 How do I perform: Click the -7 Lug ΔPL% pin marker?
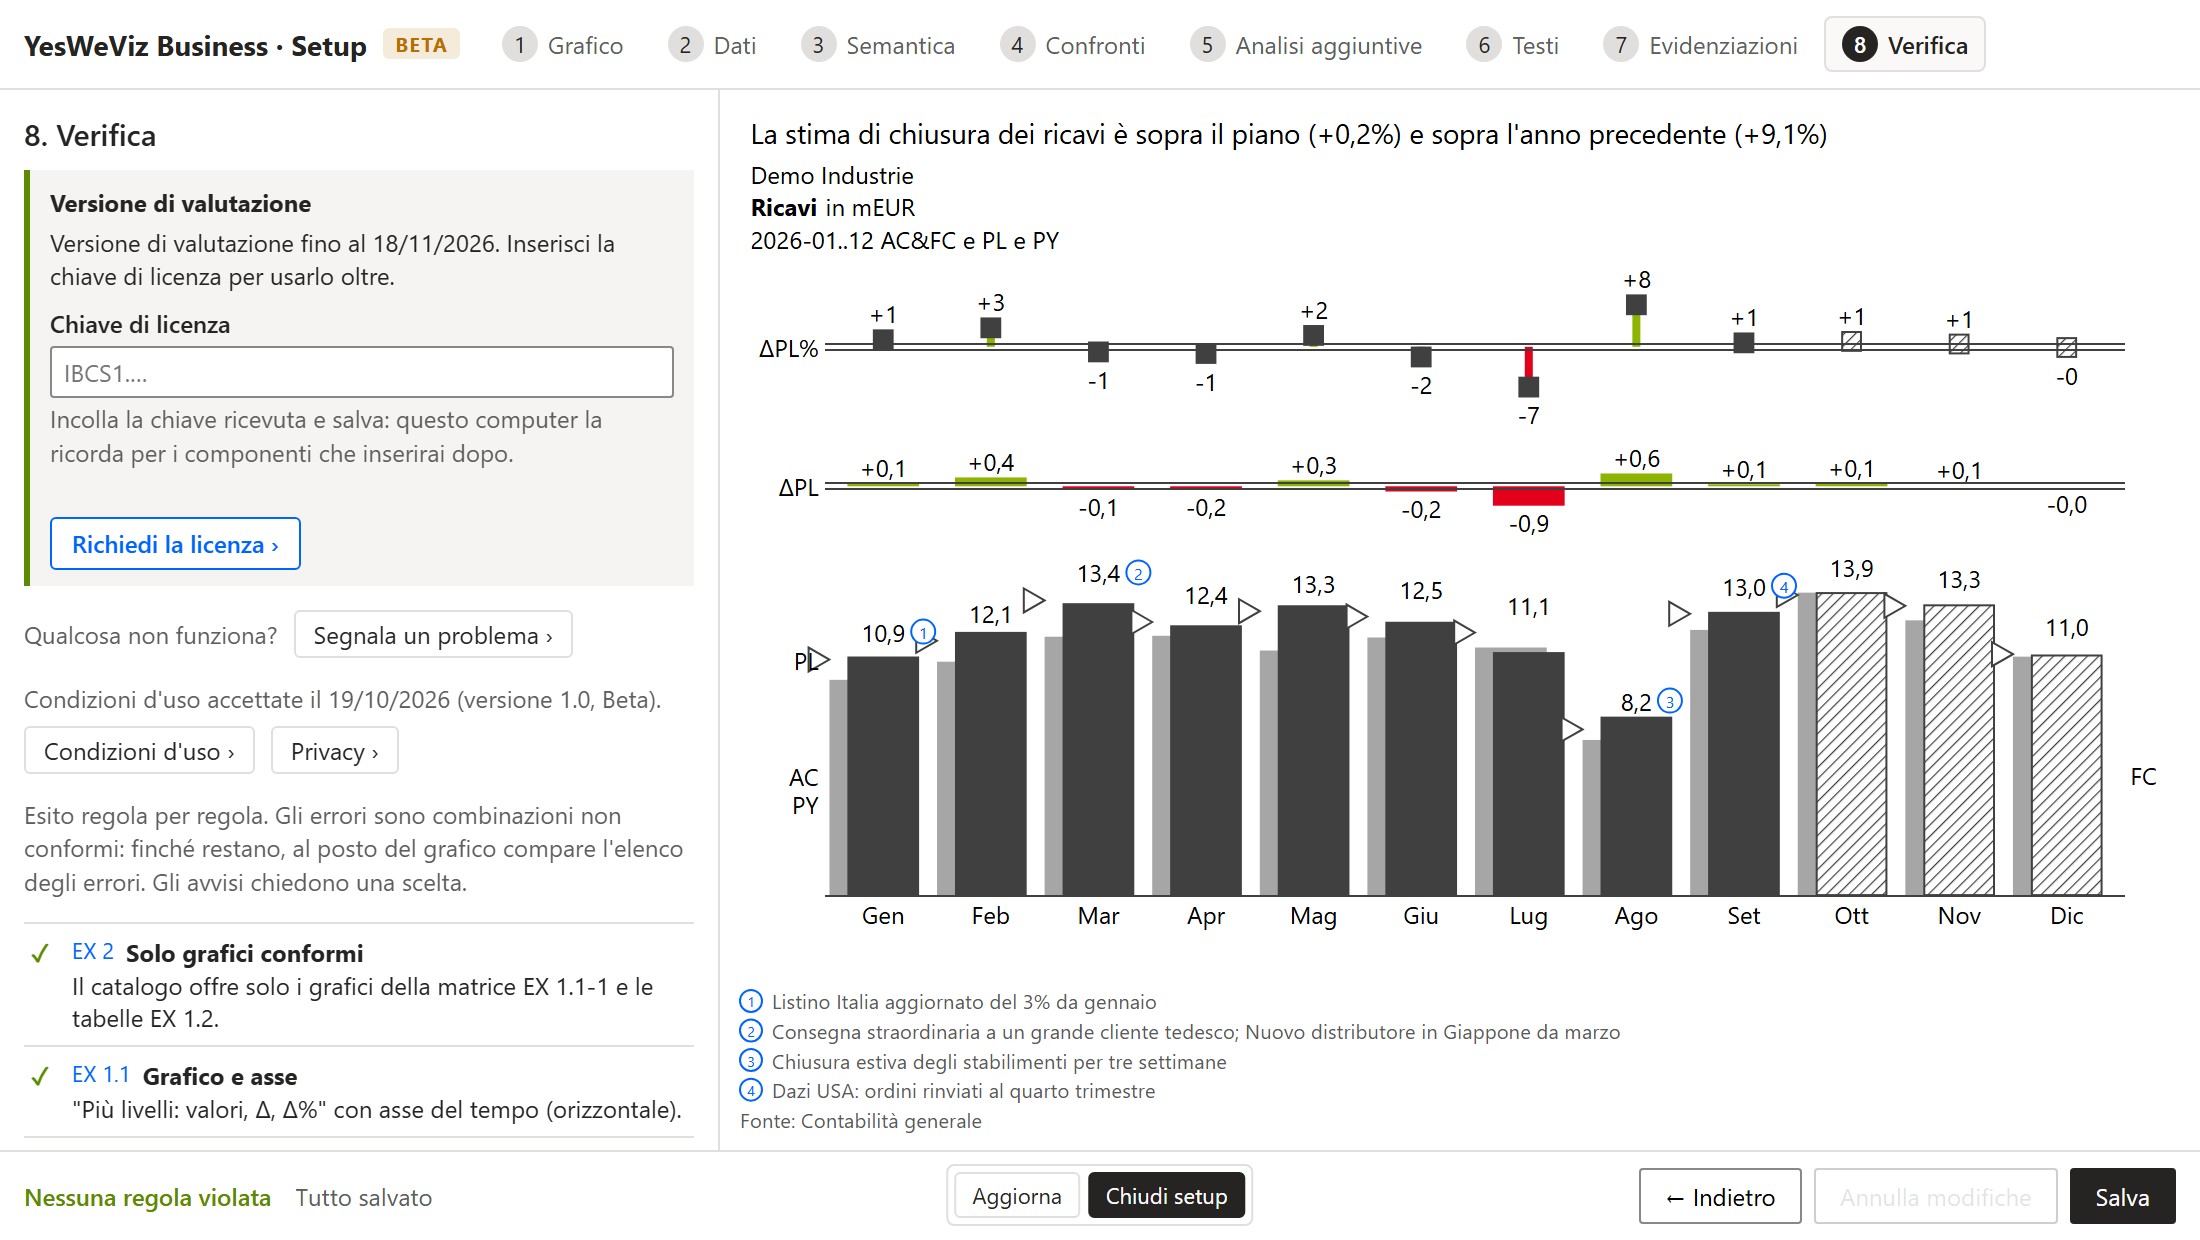[x=1528, y=387]
